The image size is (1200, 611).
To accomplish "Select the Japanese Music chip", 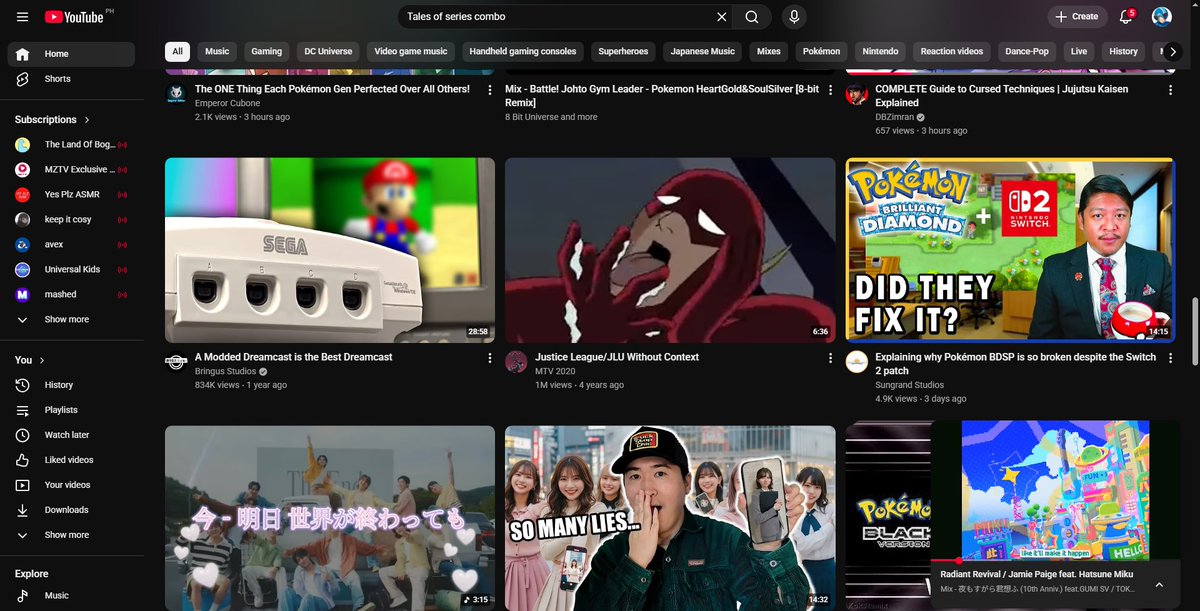I will pyautogui.click(x=703, y=51).
